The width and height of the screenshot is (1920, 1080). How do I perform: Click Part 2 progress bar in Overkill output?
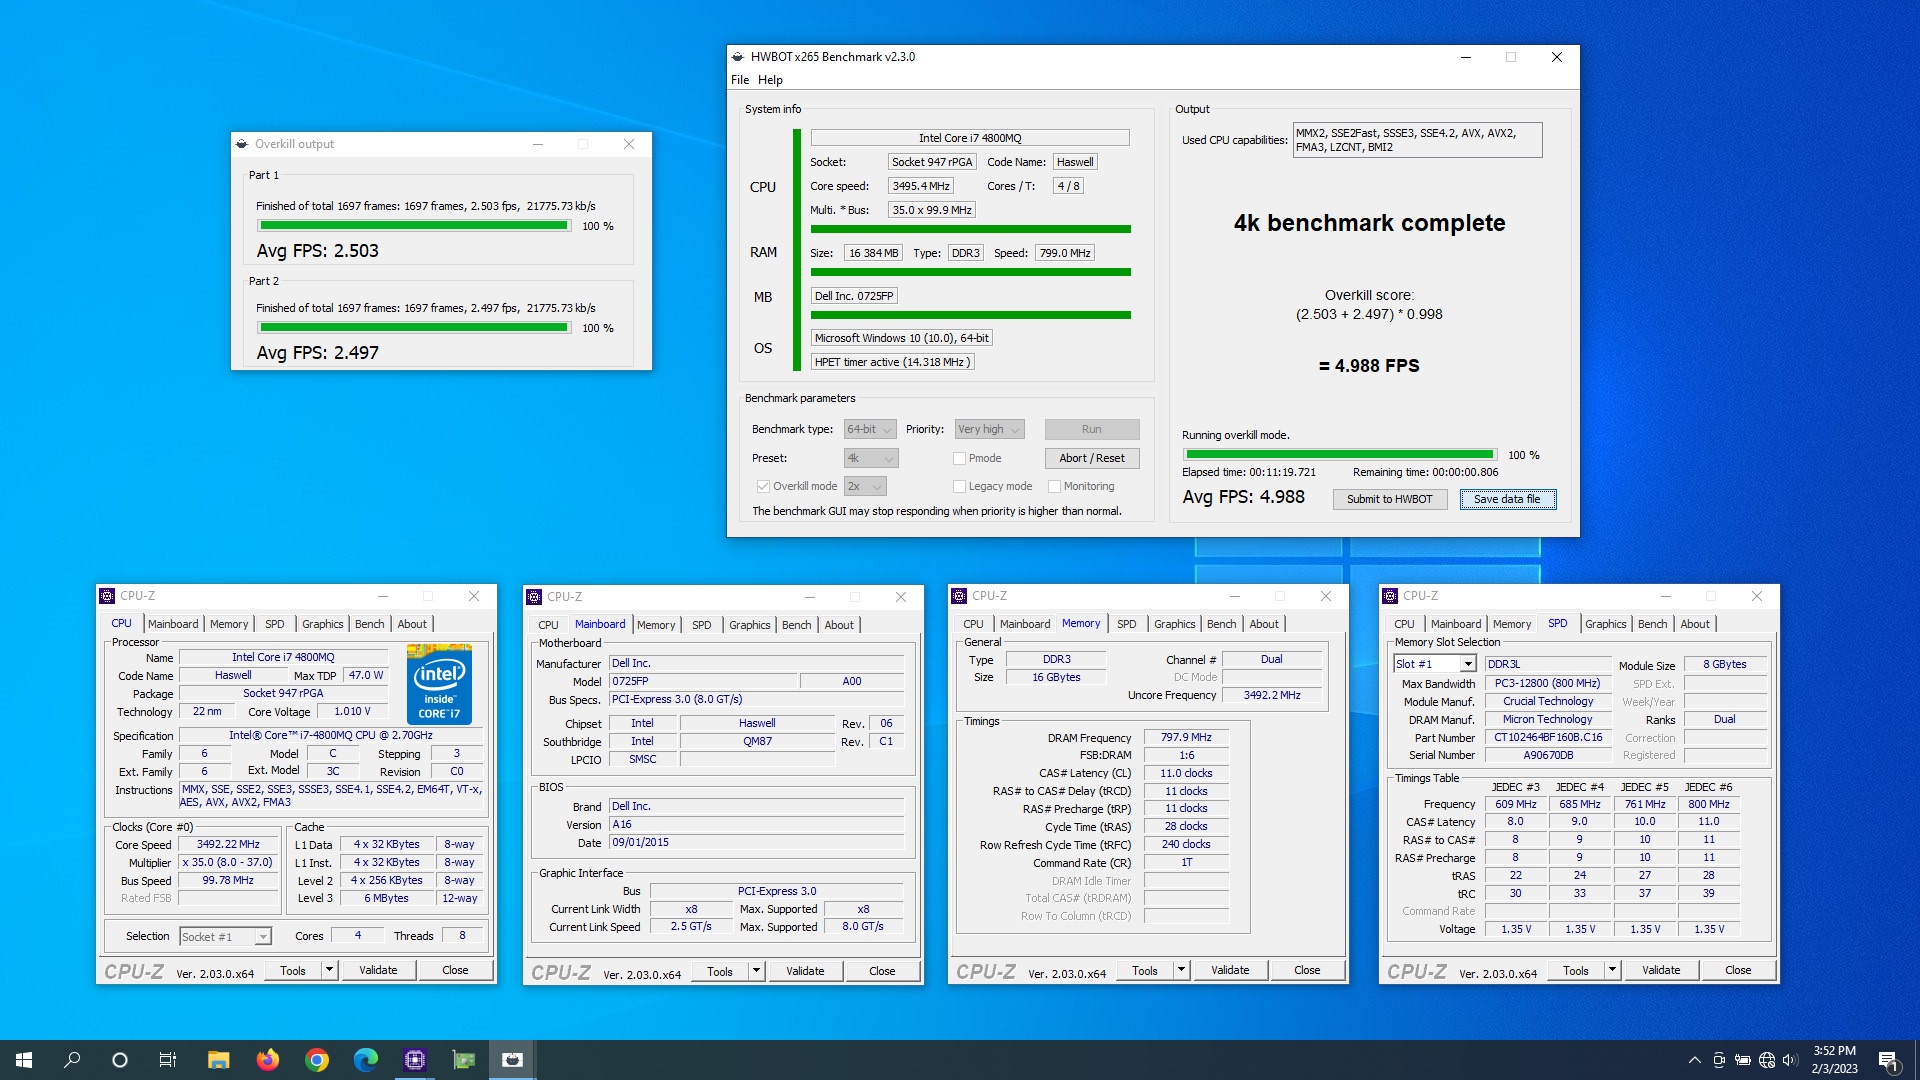pyautogui.click(x=414, y=328)
